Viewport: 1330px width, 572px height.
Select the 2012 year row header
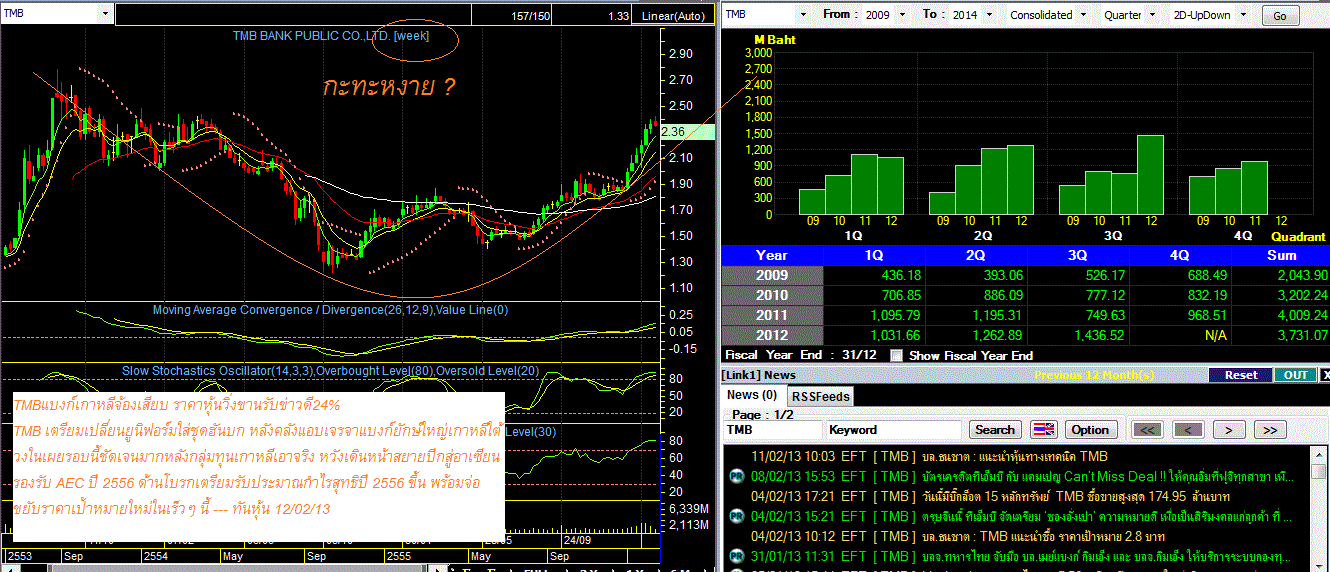[772, 335]
